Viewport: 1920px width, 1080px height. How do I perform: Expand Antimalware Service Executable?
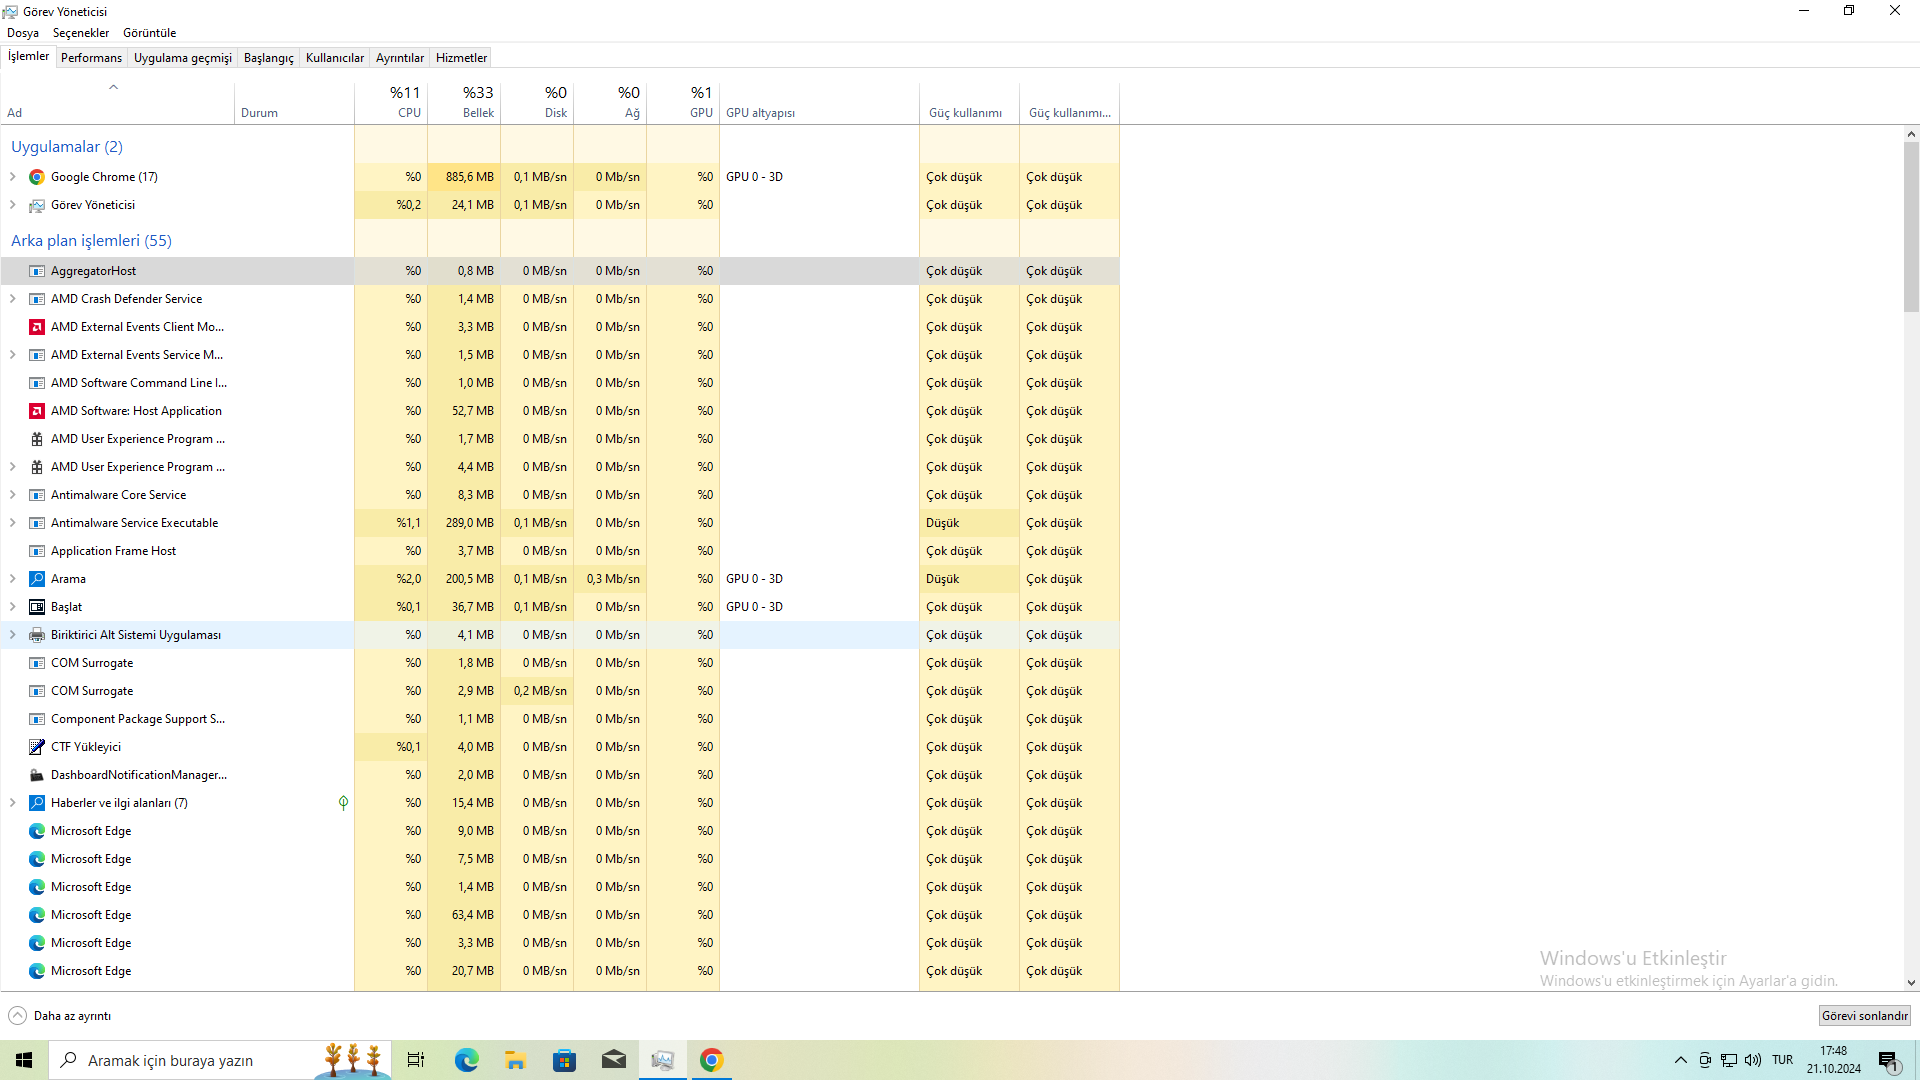12,523
